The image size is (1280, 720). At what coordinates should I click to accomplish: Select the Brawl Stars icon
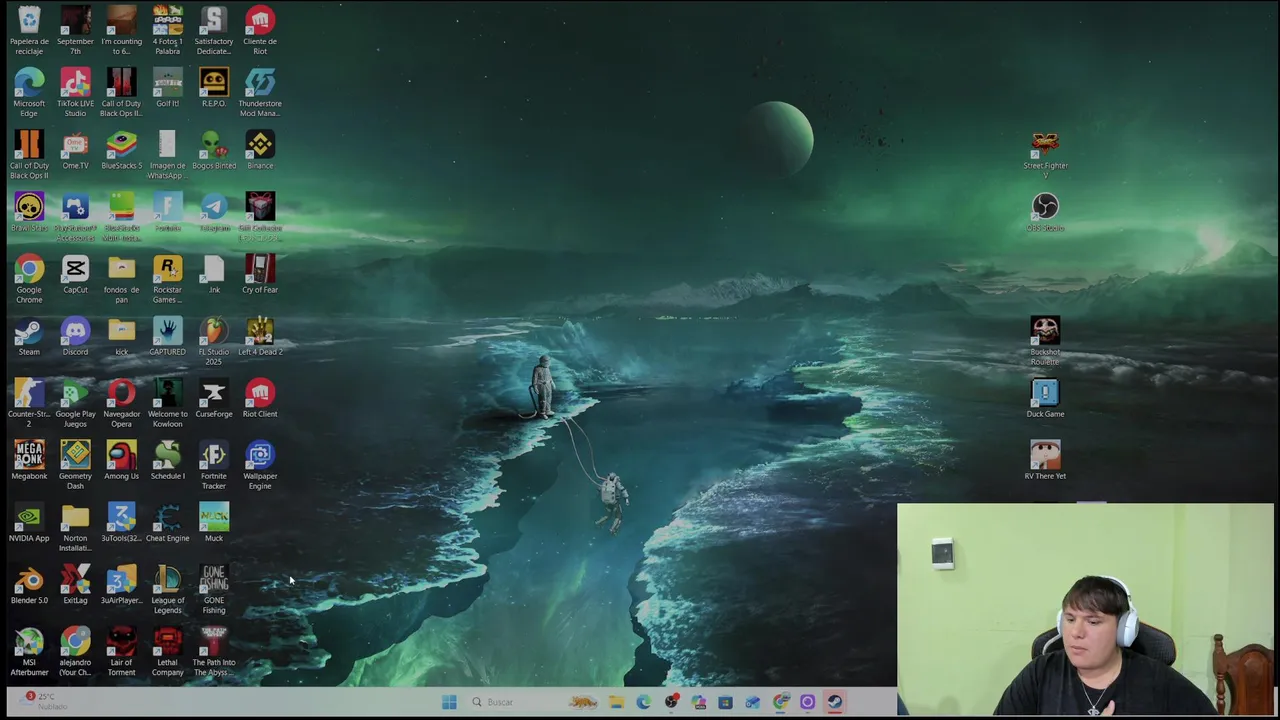coord(29,212)
